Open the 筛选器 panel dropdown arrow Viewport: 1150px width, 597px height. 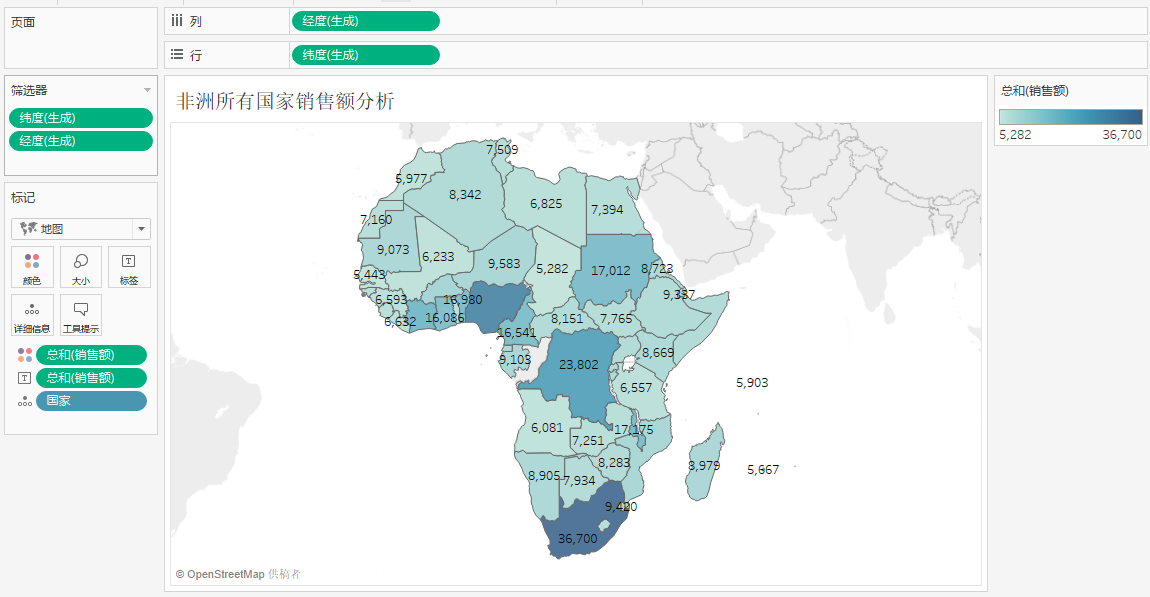(147, 90)
